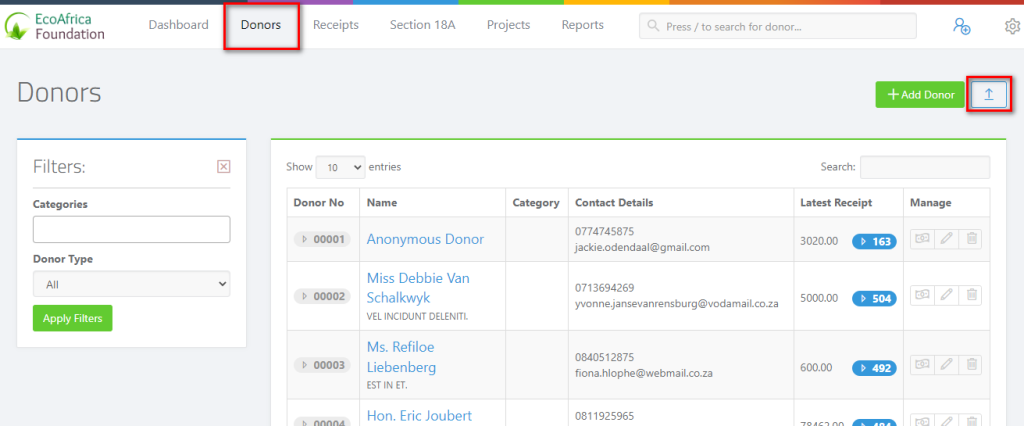Viewport: 1024px width, 426px height.
Task: Open receipt 504 badge
Action: [x=874, y=298]
